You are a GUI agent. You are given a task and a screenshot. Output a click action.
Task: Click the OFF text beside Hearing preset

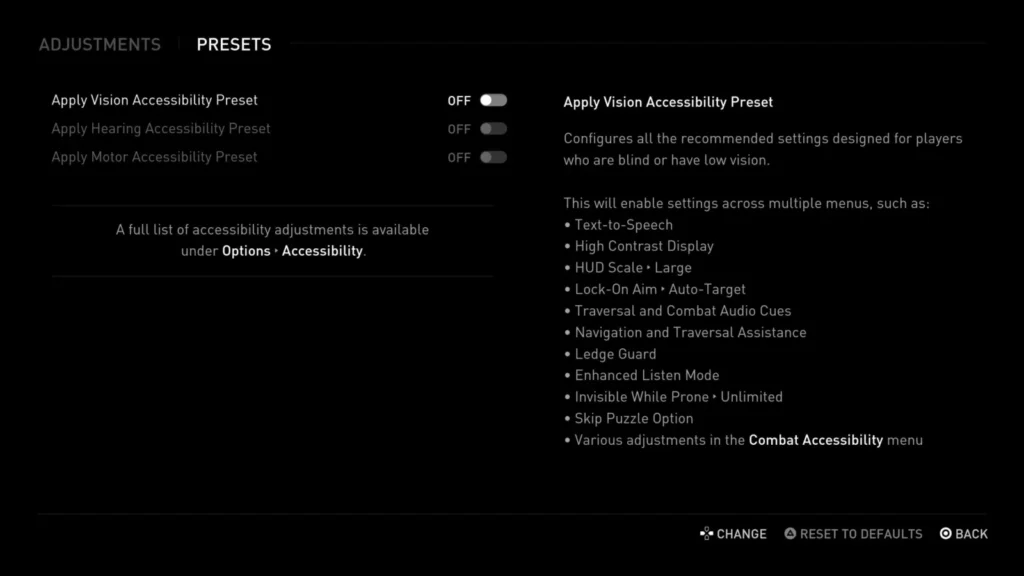coord(459,129)
